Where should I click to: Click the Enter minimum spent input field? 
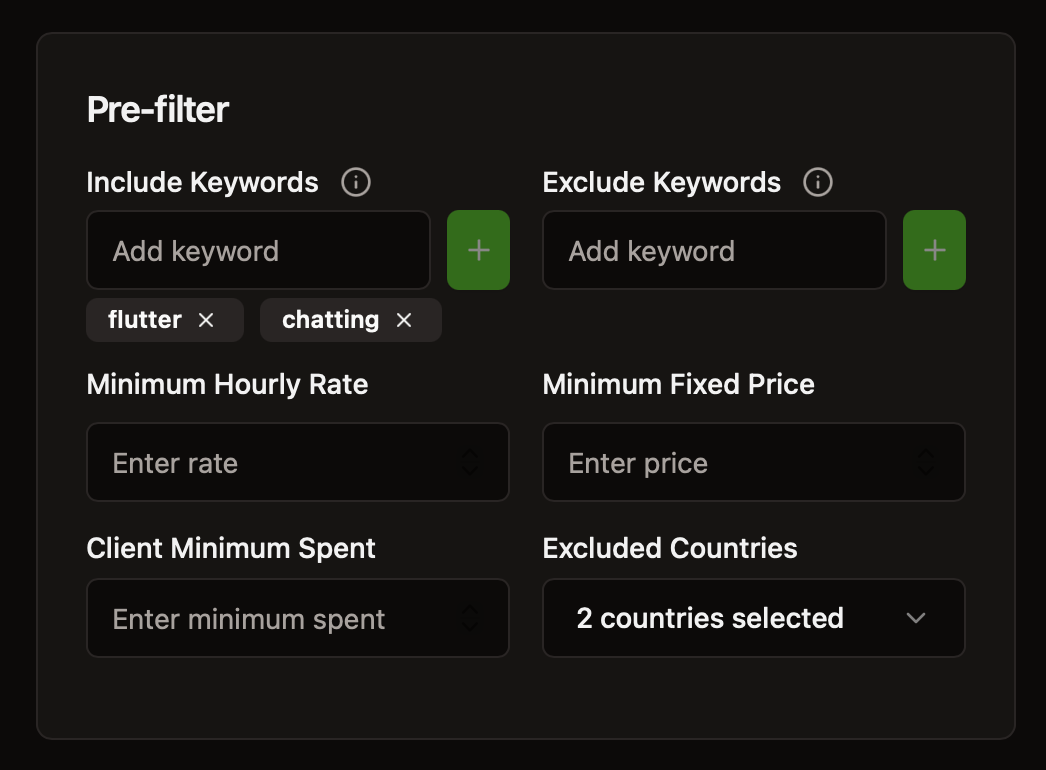coord(270,618)
